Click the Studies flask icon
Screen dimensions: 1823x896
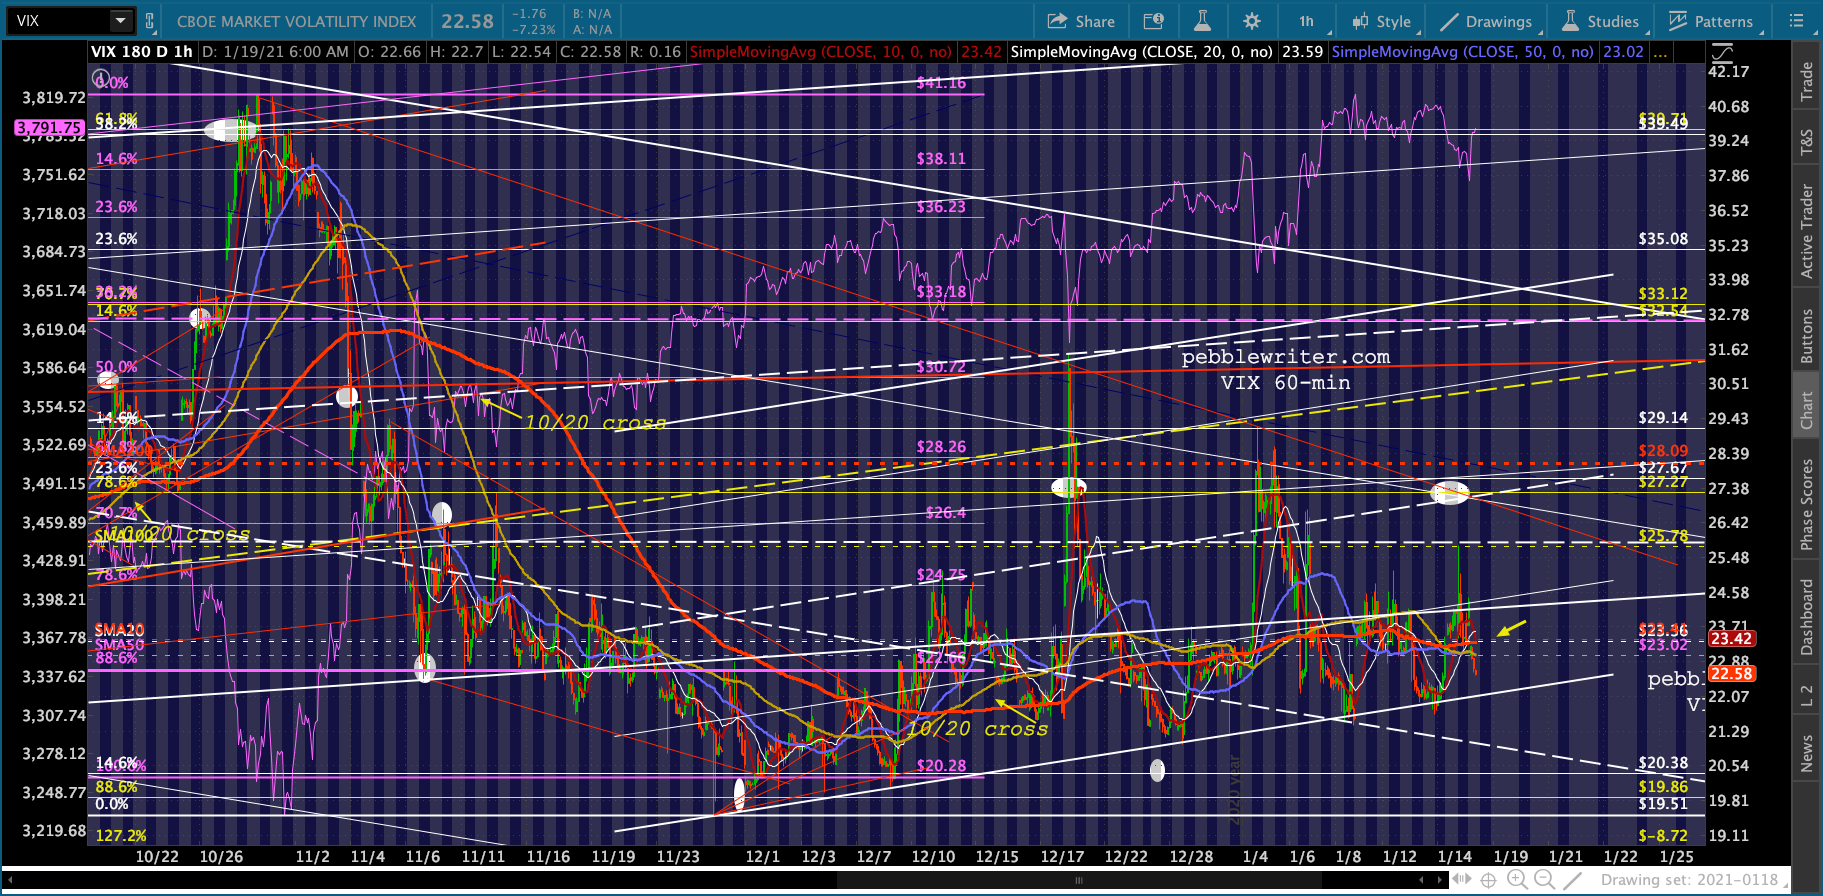coord(1570,21)
